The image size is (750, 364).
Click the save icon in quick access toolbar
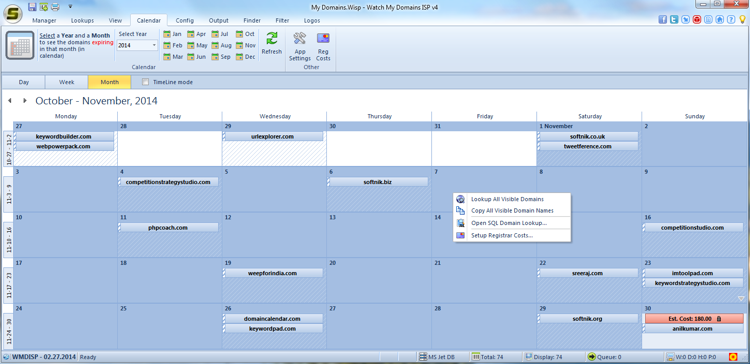point(32,7)
